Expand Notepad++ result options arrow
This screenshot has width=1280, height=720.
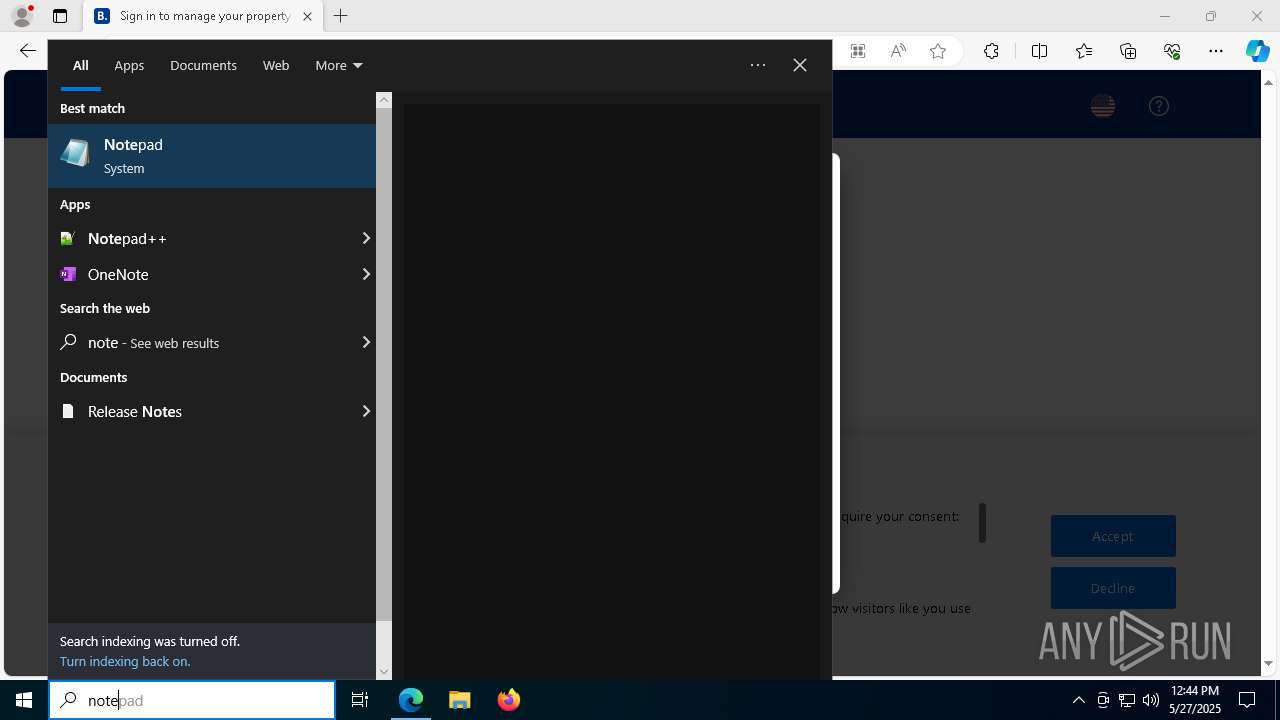point(366,238)
